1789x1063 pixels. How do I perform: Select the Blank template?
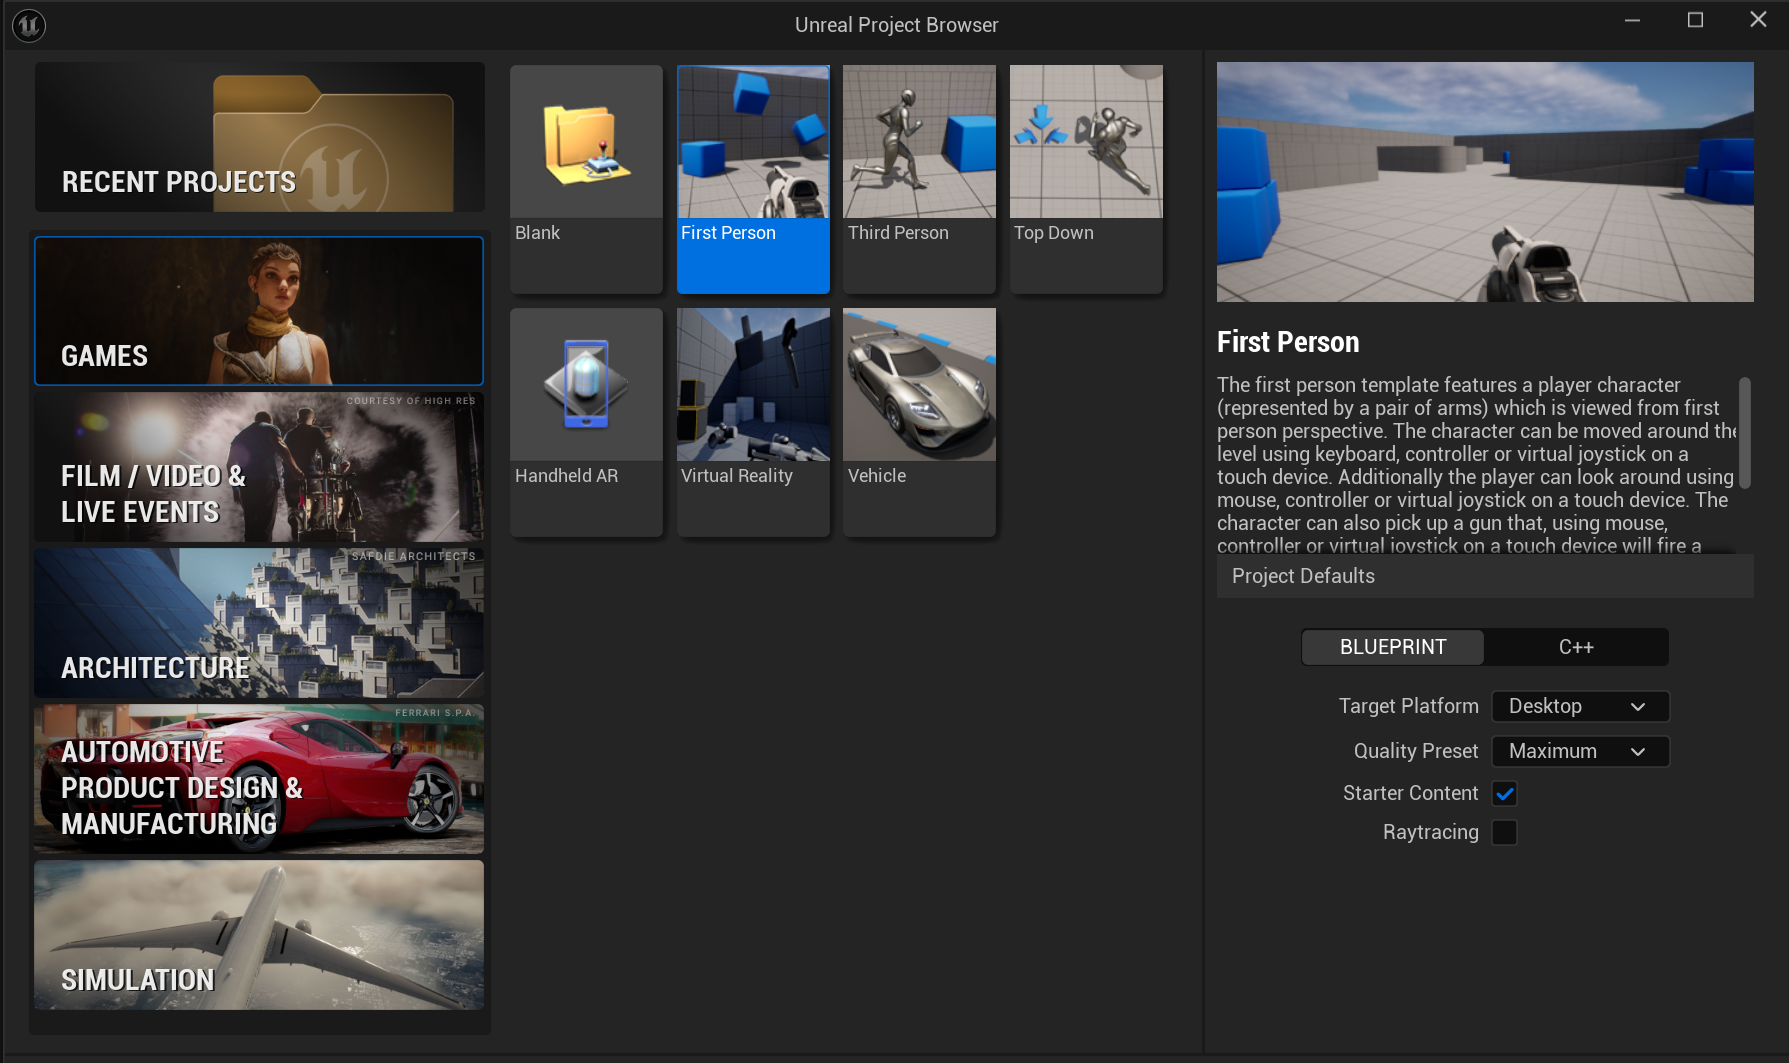586,179
